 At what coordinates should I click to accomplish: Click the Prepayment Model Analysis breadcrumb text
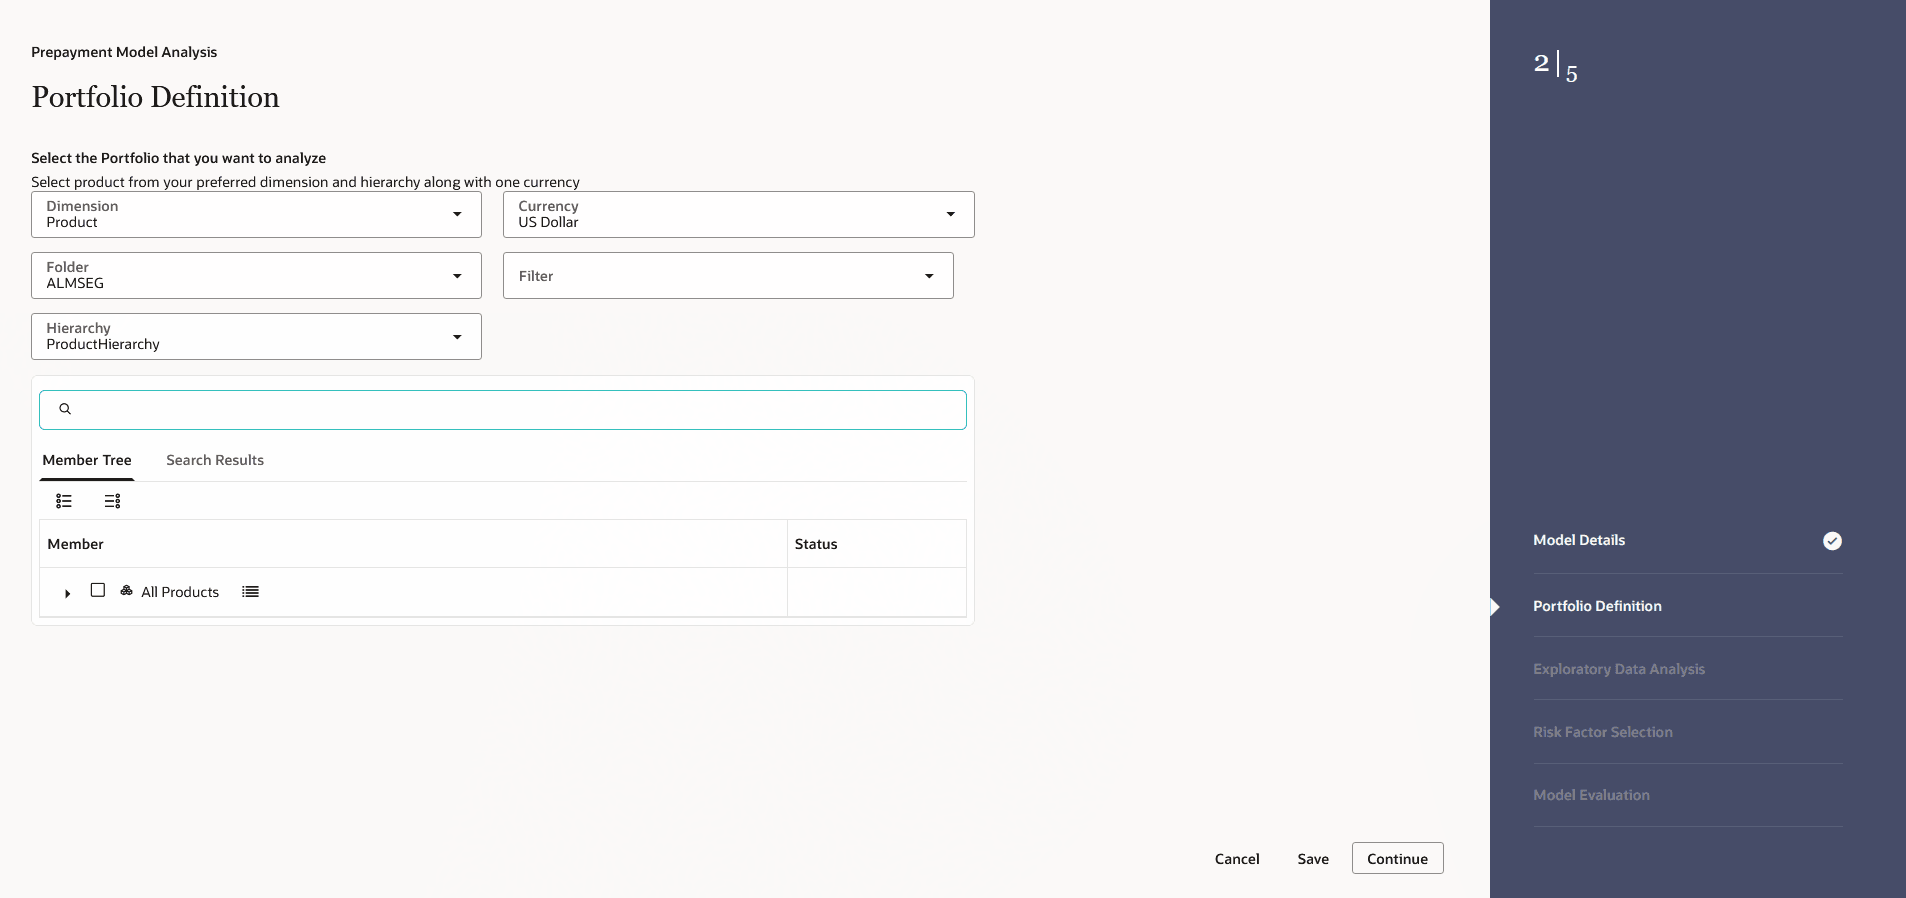tap(124, 52)
